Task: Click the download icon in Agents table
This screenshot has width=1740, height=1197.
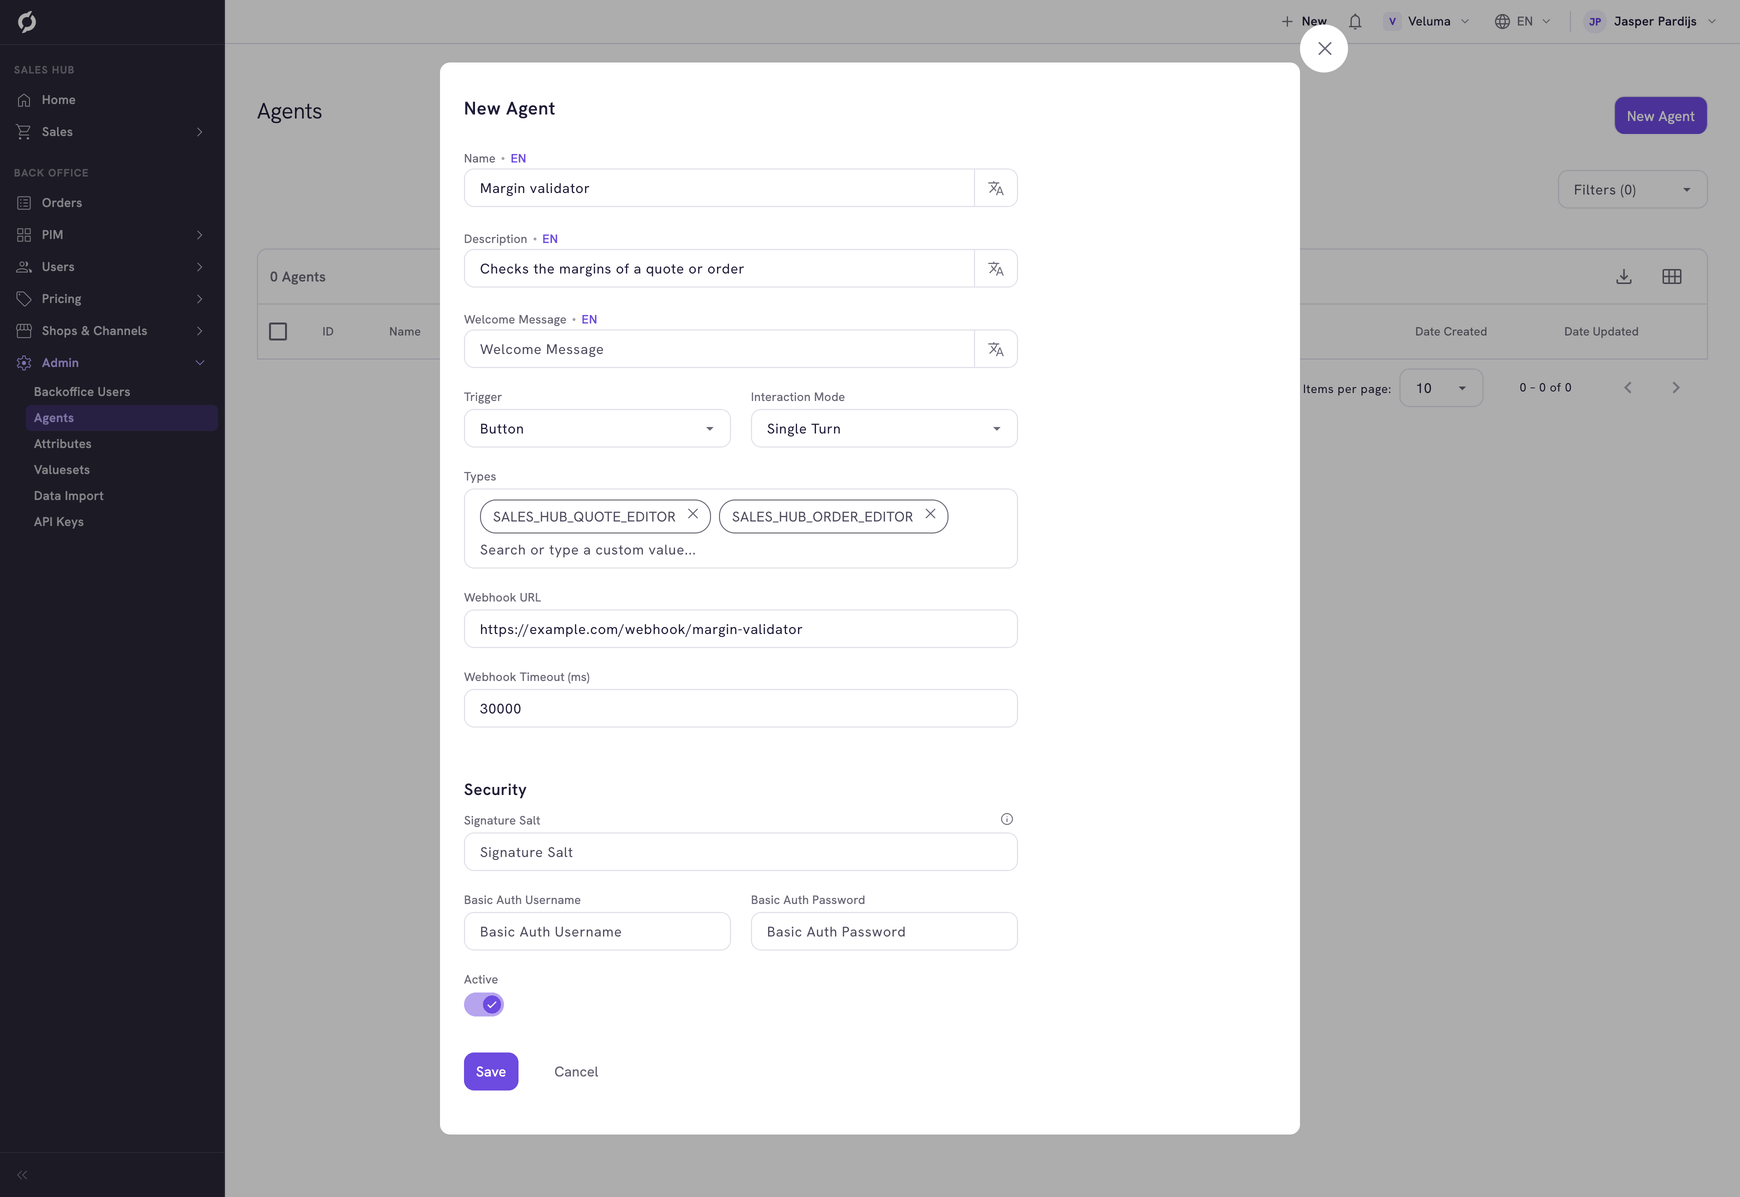Action: (1624, 277)
